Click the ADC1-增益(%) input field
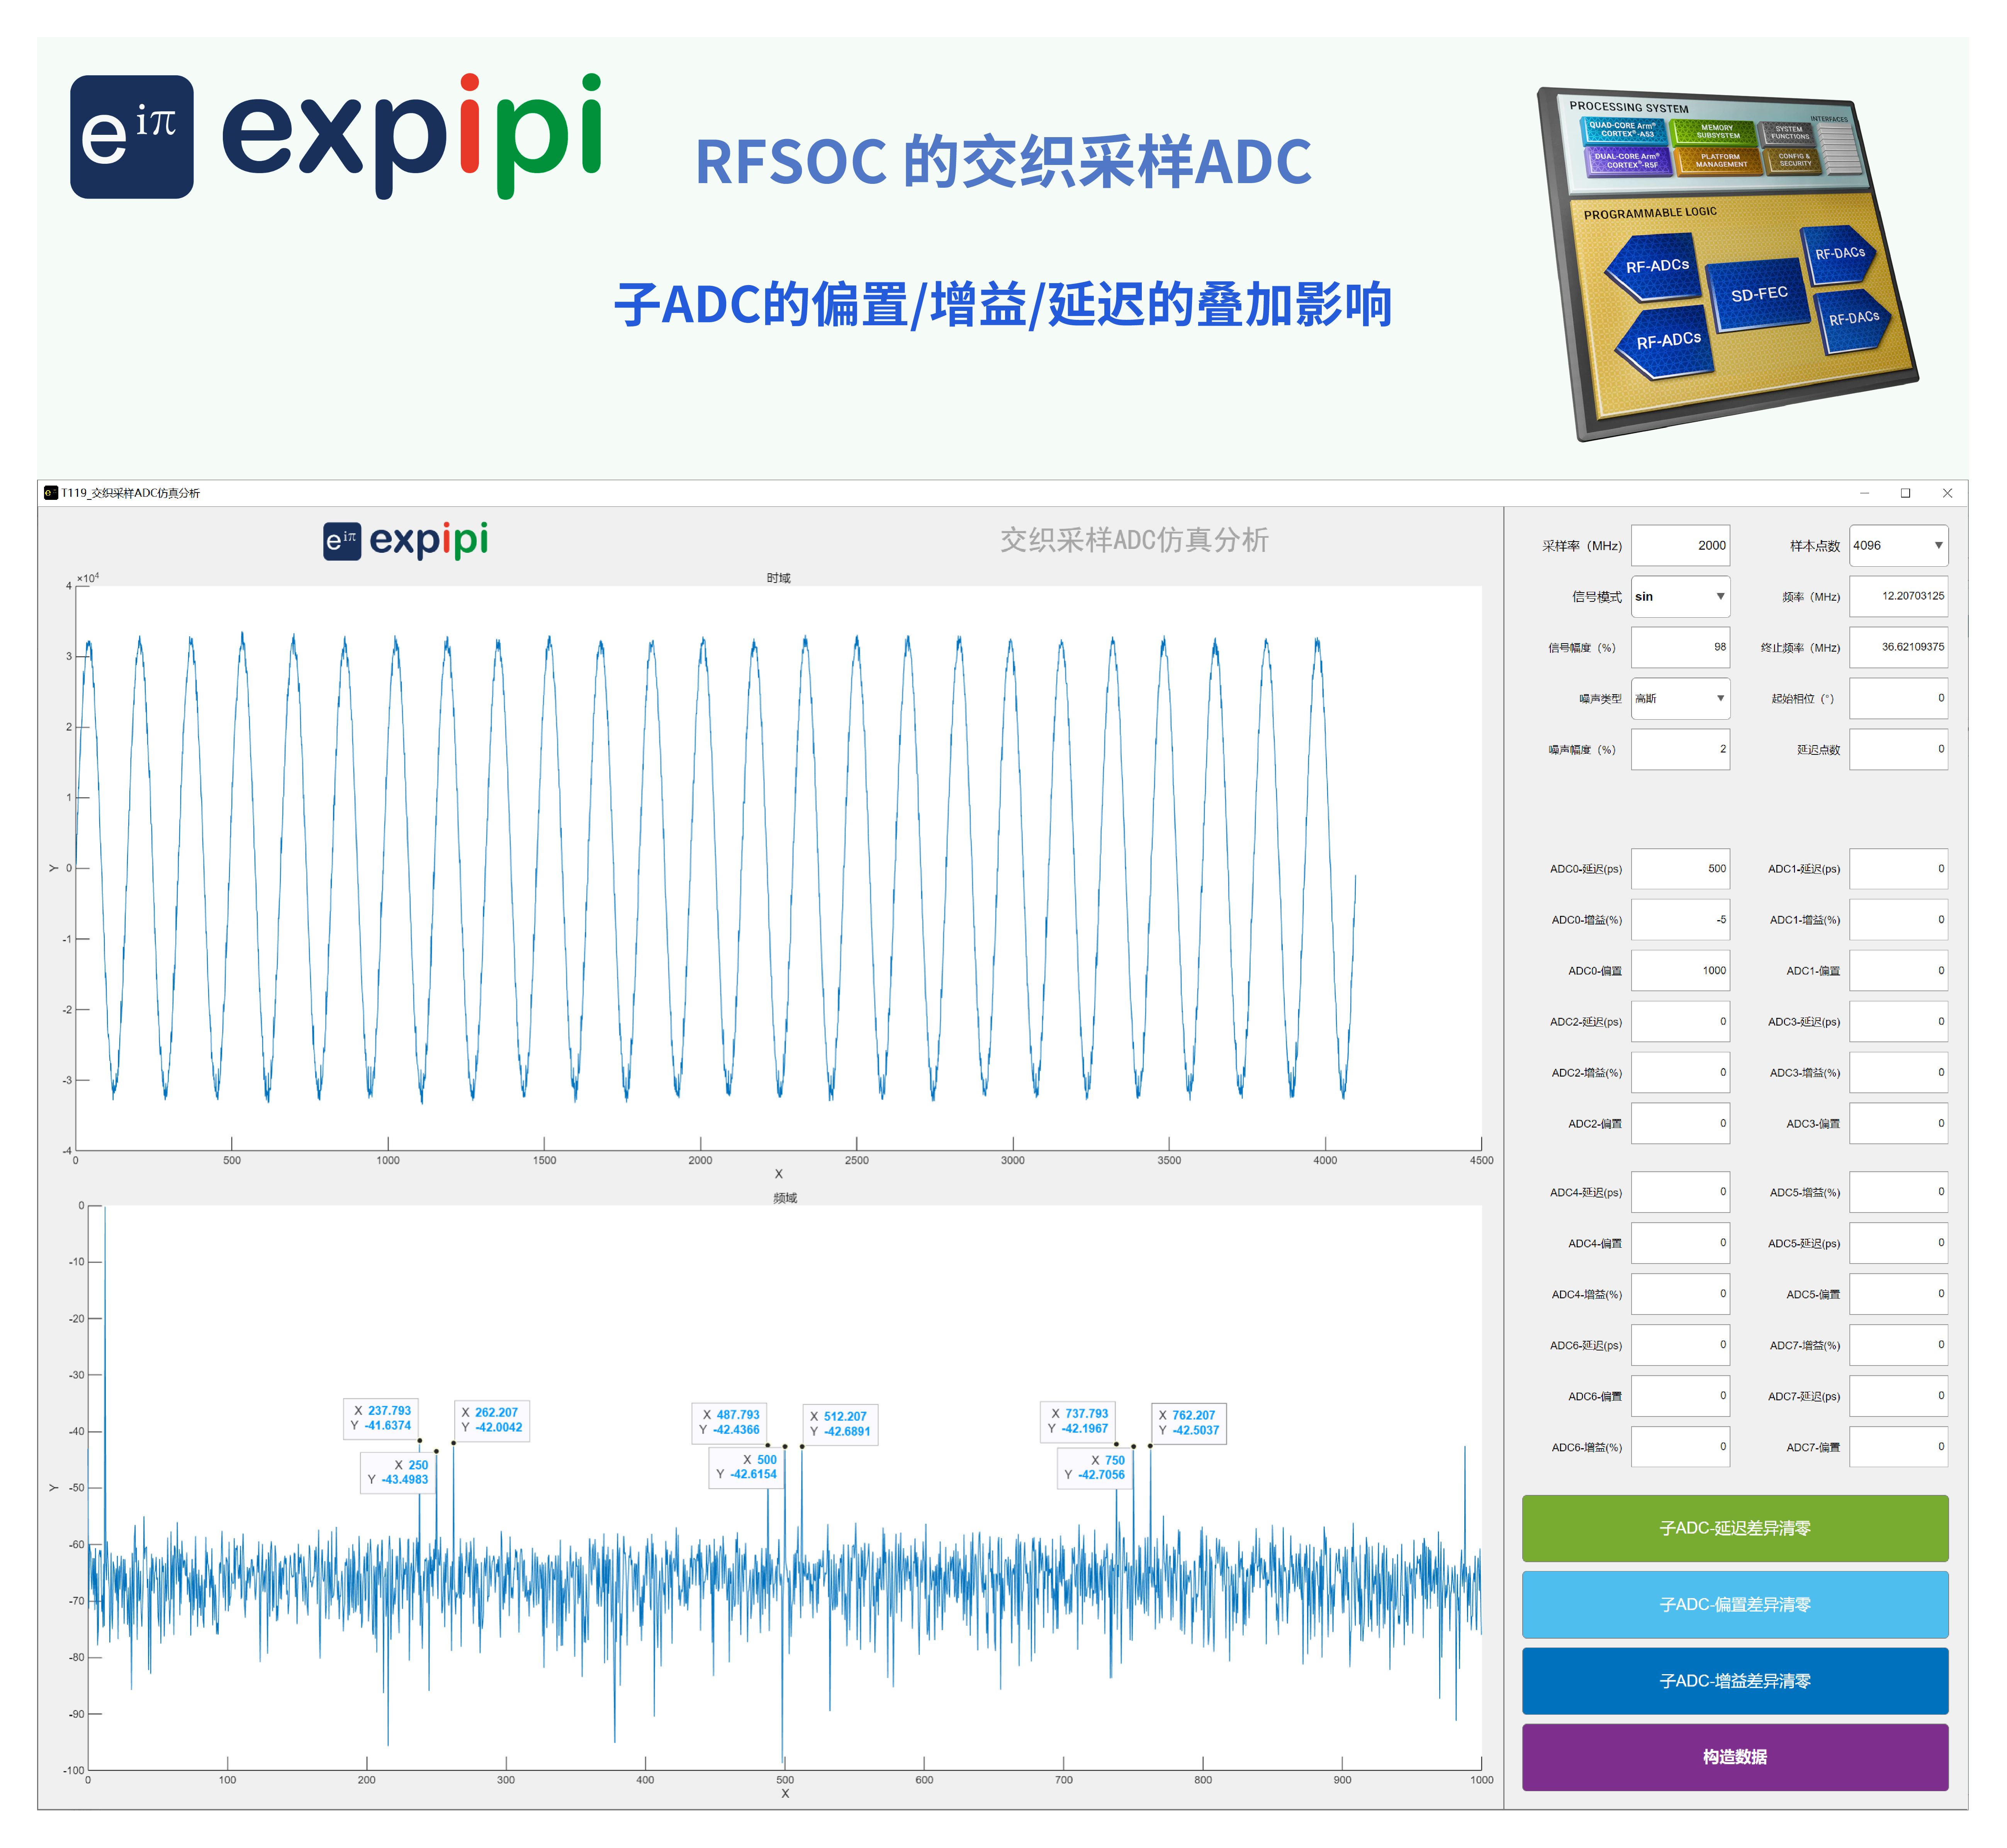 (x=1898, y=920)
